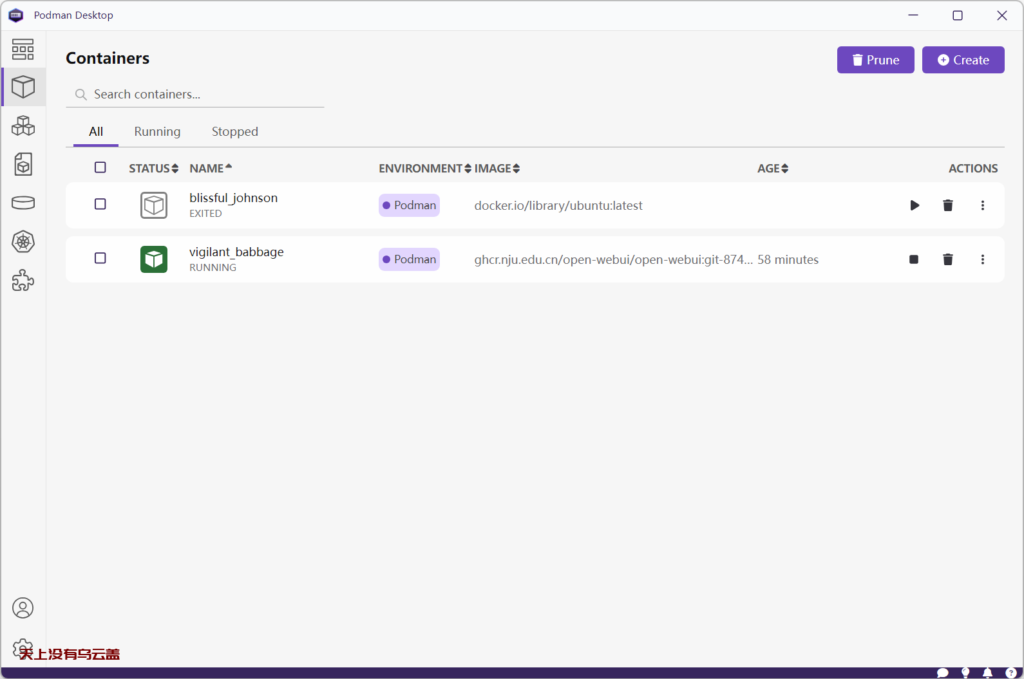Check the blissful_johnson row checkbox
The image size is (1024, 679).
100,204
